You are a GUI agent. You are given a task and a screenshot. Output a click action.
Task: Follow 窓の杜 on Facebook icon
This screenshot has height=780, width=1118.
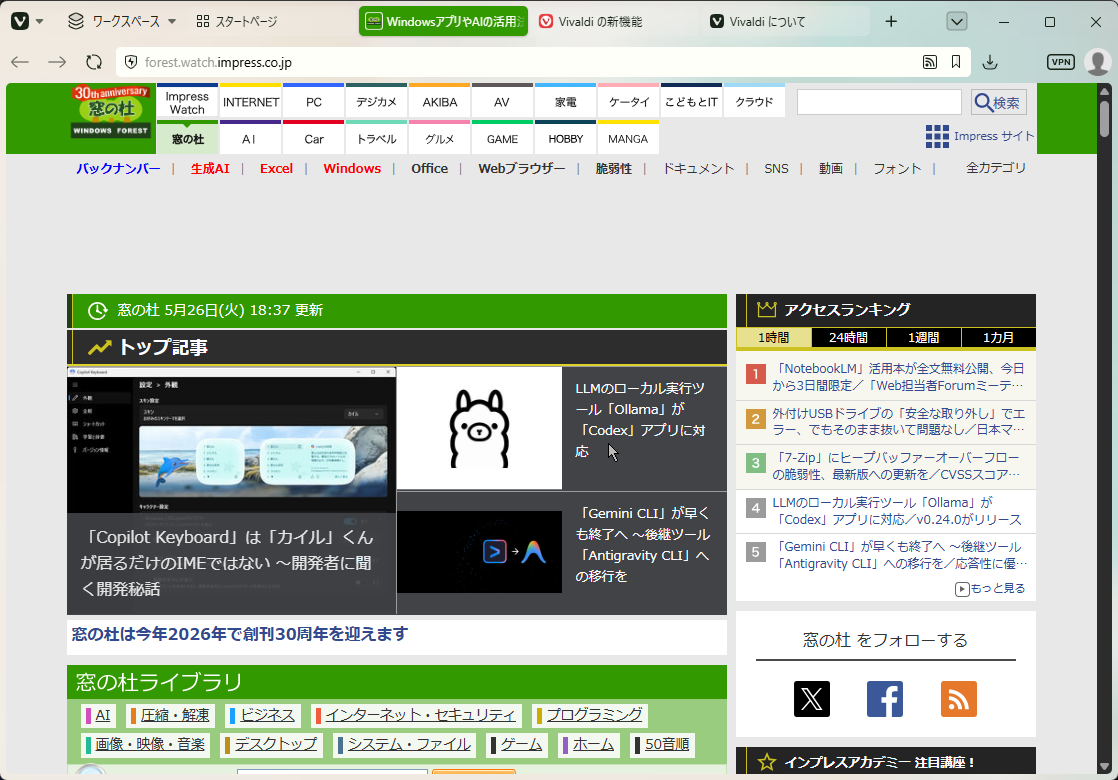point(885,699)
